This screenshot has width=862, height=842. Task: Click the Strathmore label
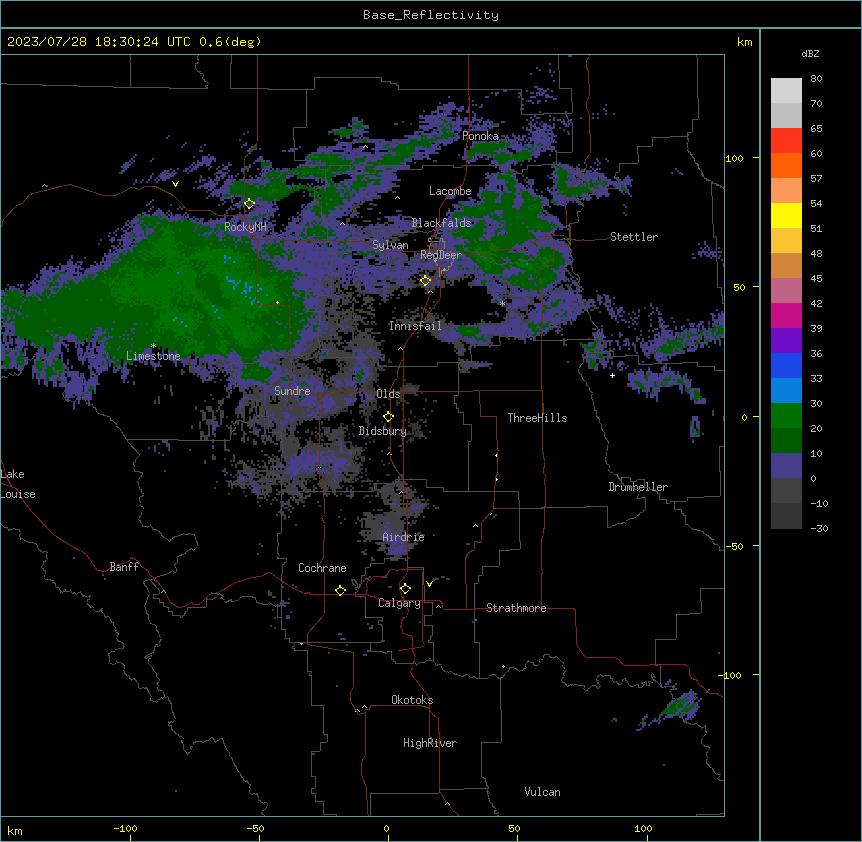tap(516, 608)
